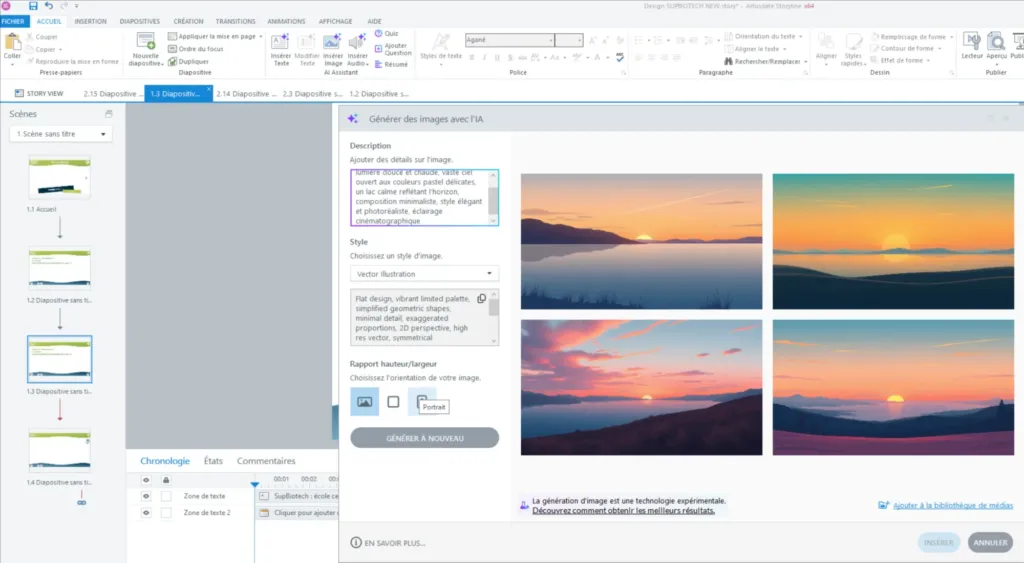
Task: Open the TRANSITIONS ribbon tab
Action: [235, 20]
